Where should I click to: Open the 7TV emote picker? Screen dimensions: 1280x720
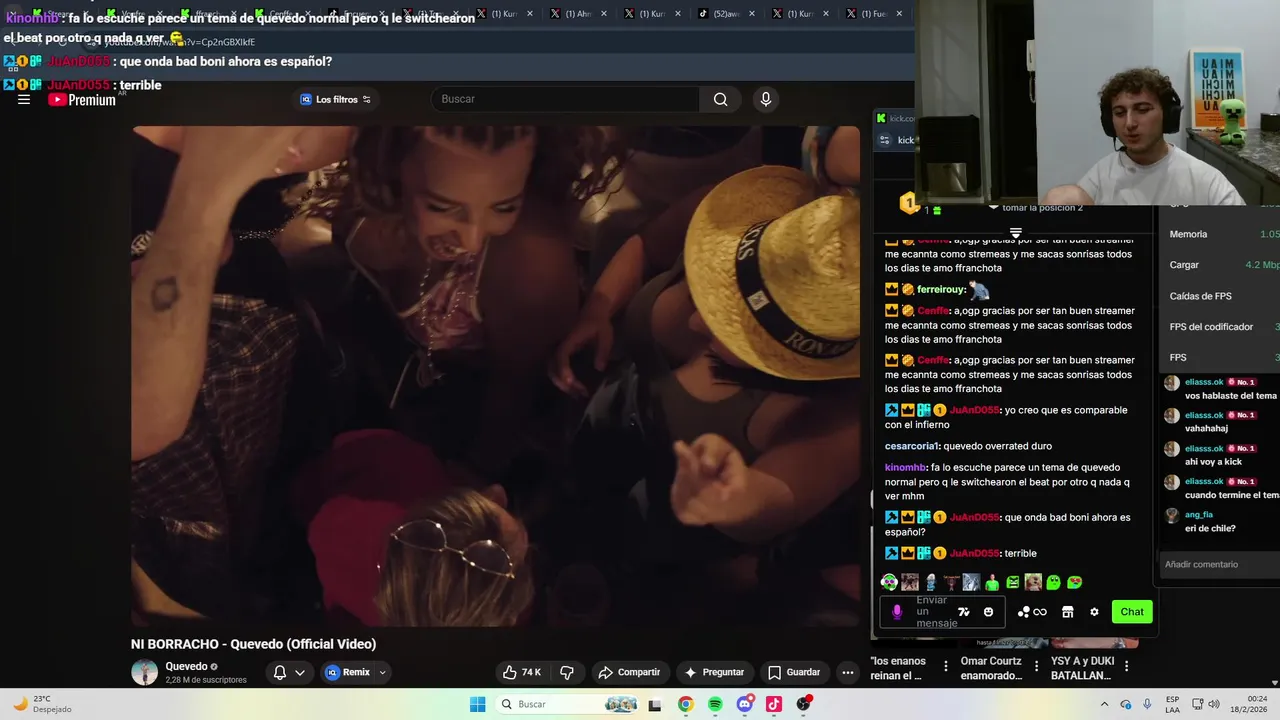(x=964, y=612)
